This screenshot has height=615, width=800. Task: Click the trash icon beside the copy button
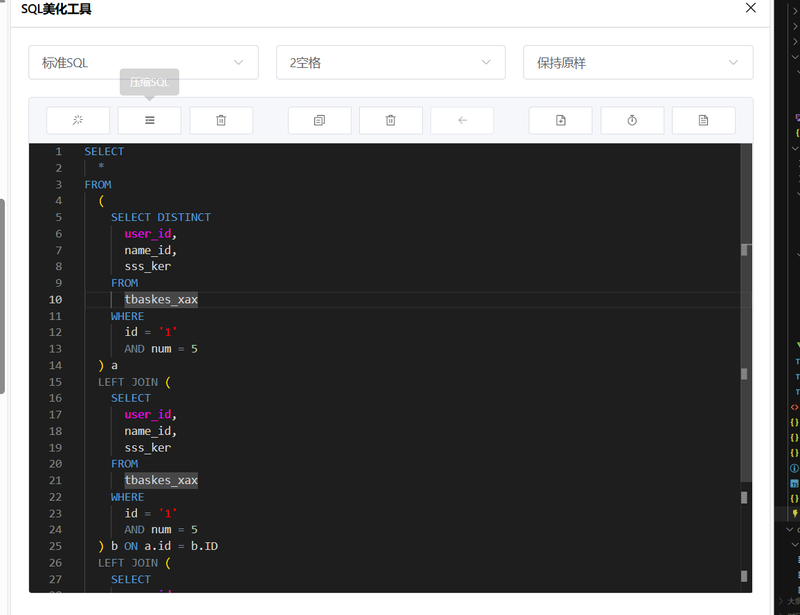pos(391,120)
